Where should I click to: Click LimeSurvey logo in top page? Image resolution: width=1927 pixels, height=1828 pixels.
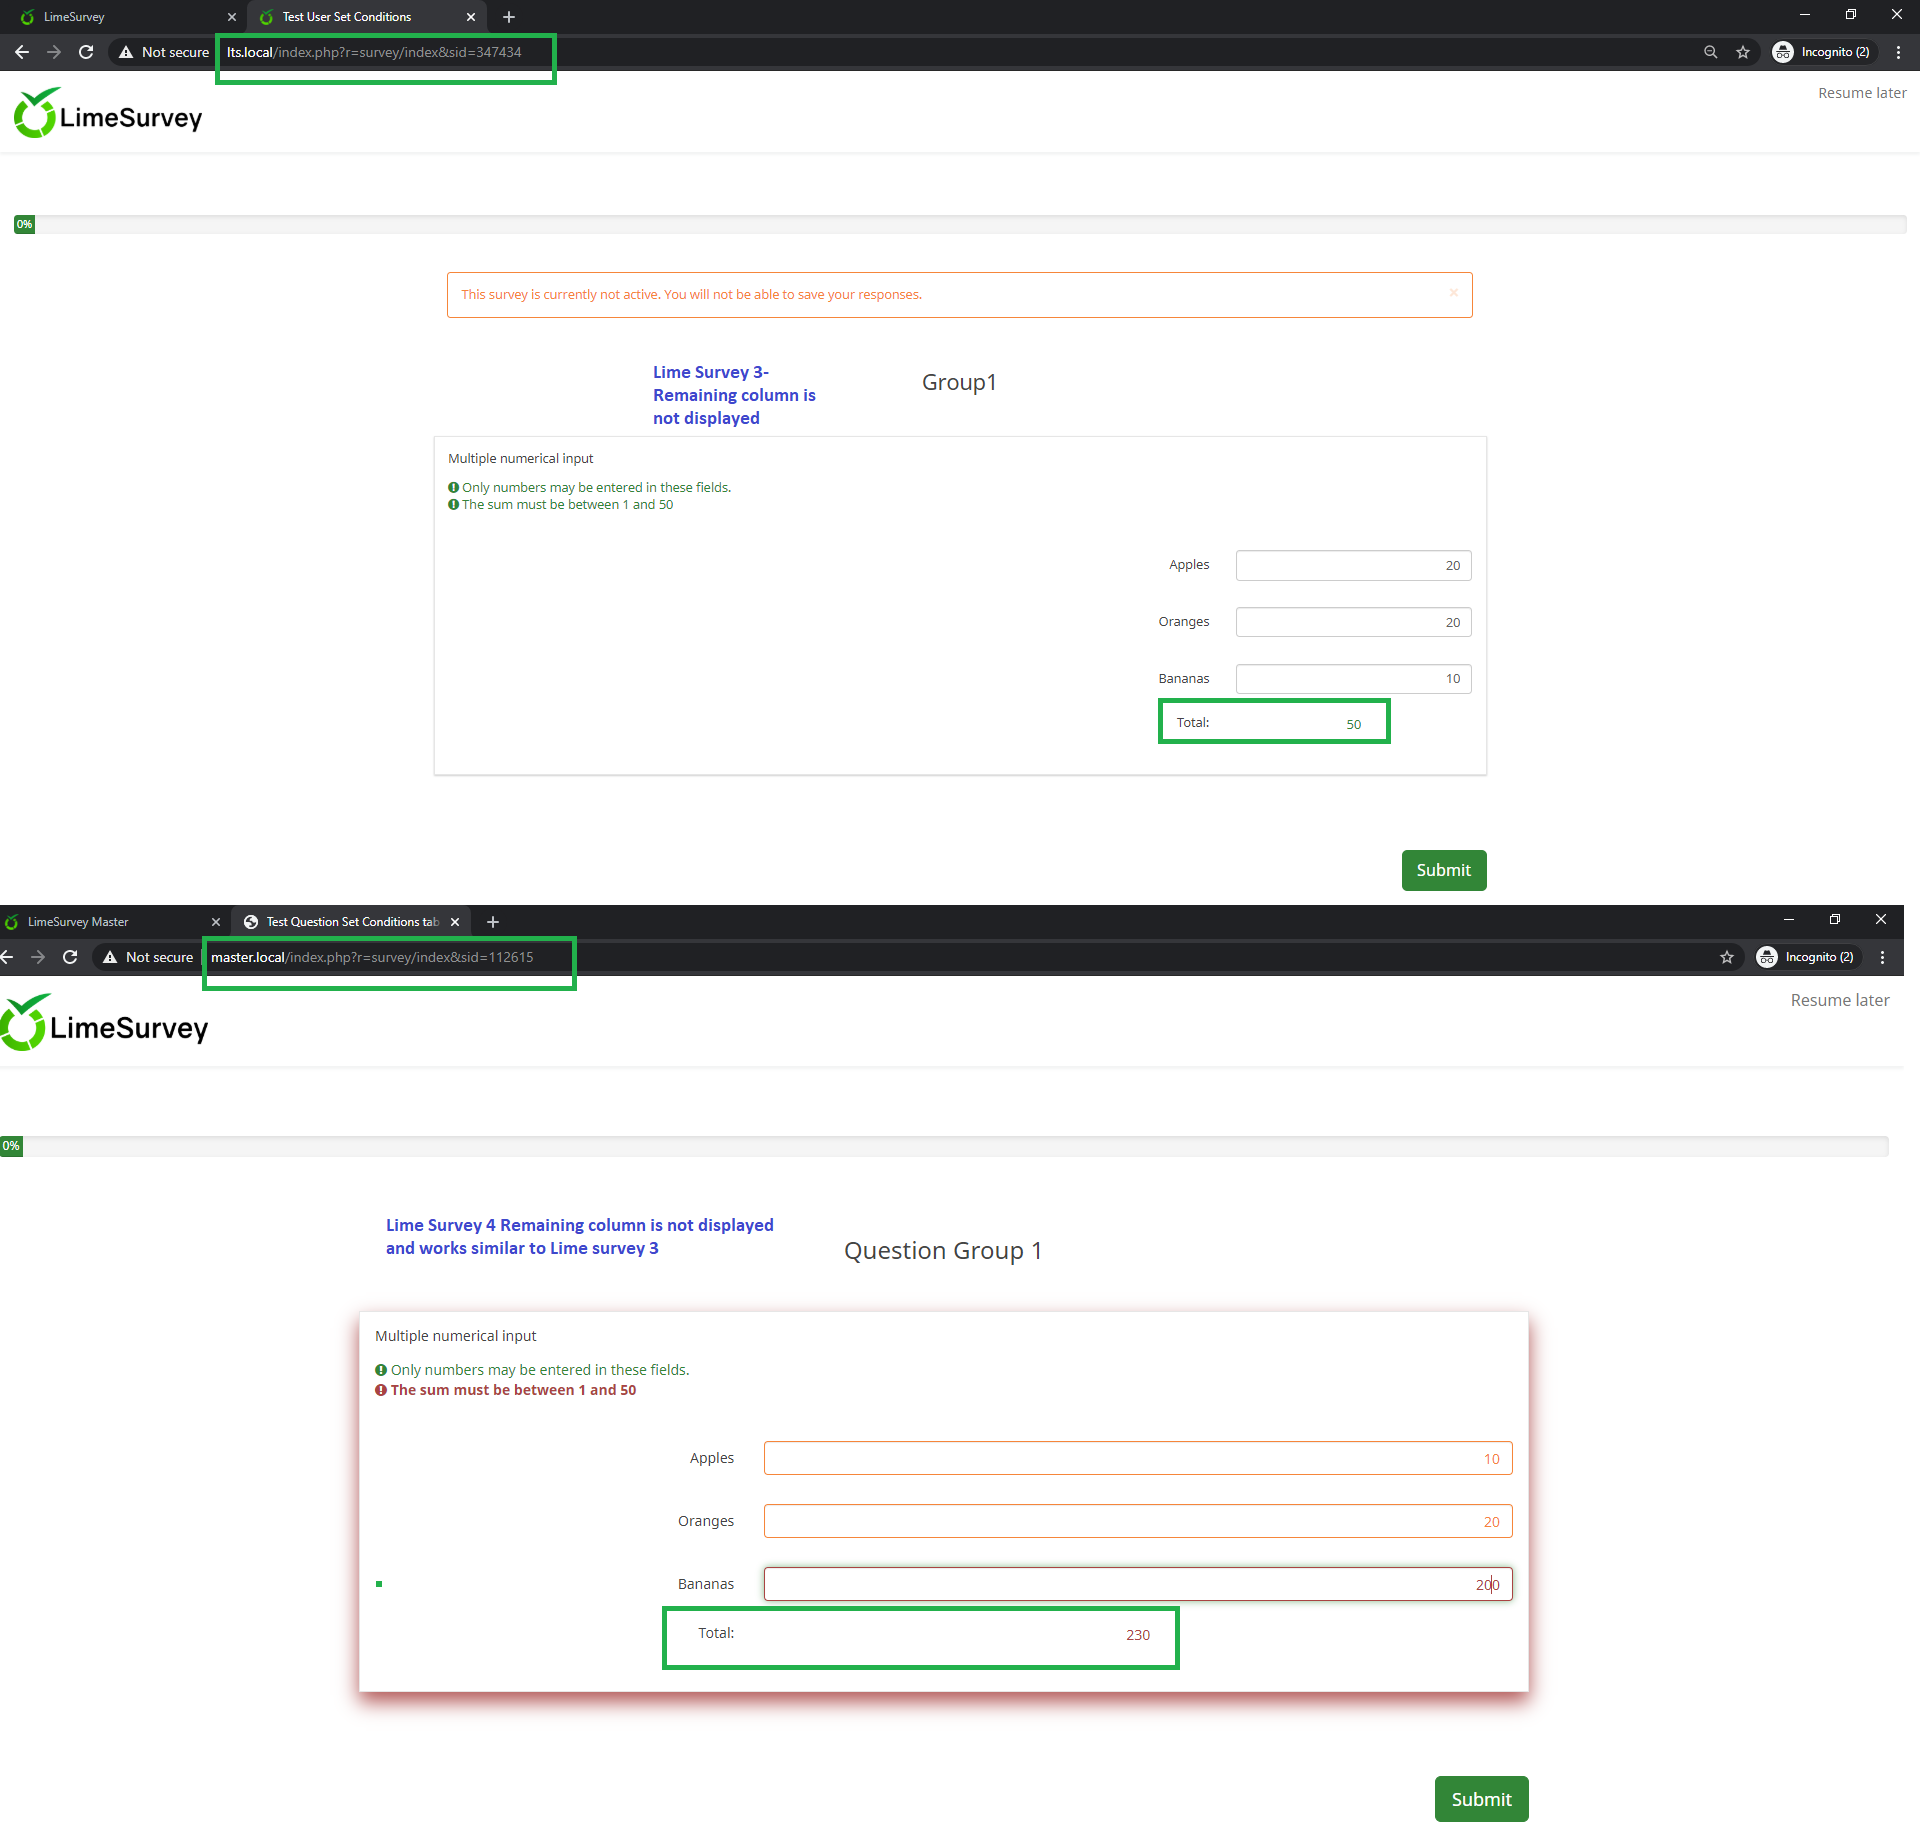(x=108, y=115)
